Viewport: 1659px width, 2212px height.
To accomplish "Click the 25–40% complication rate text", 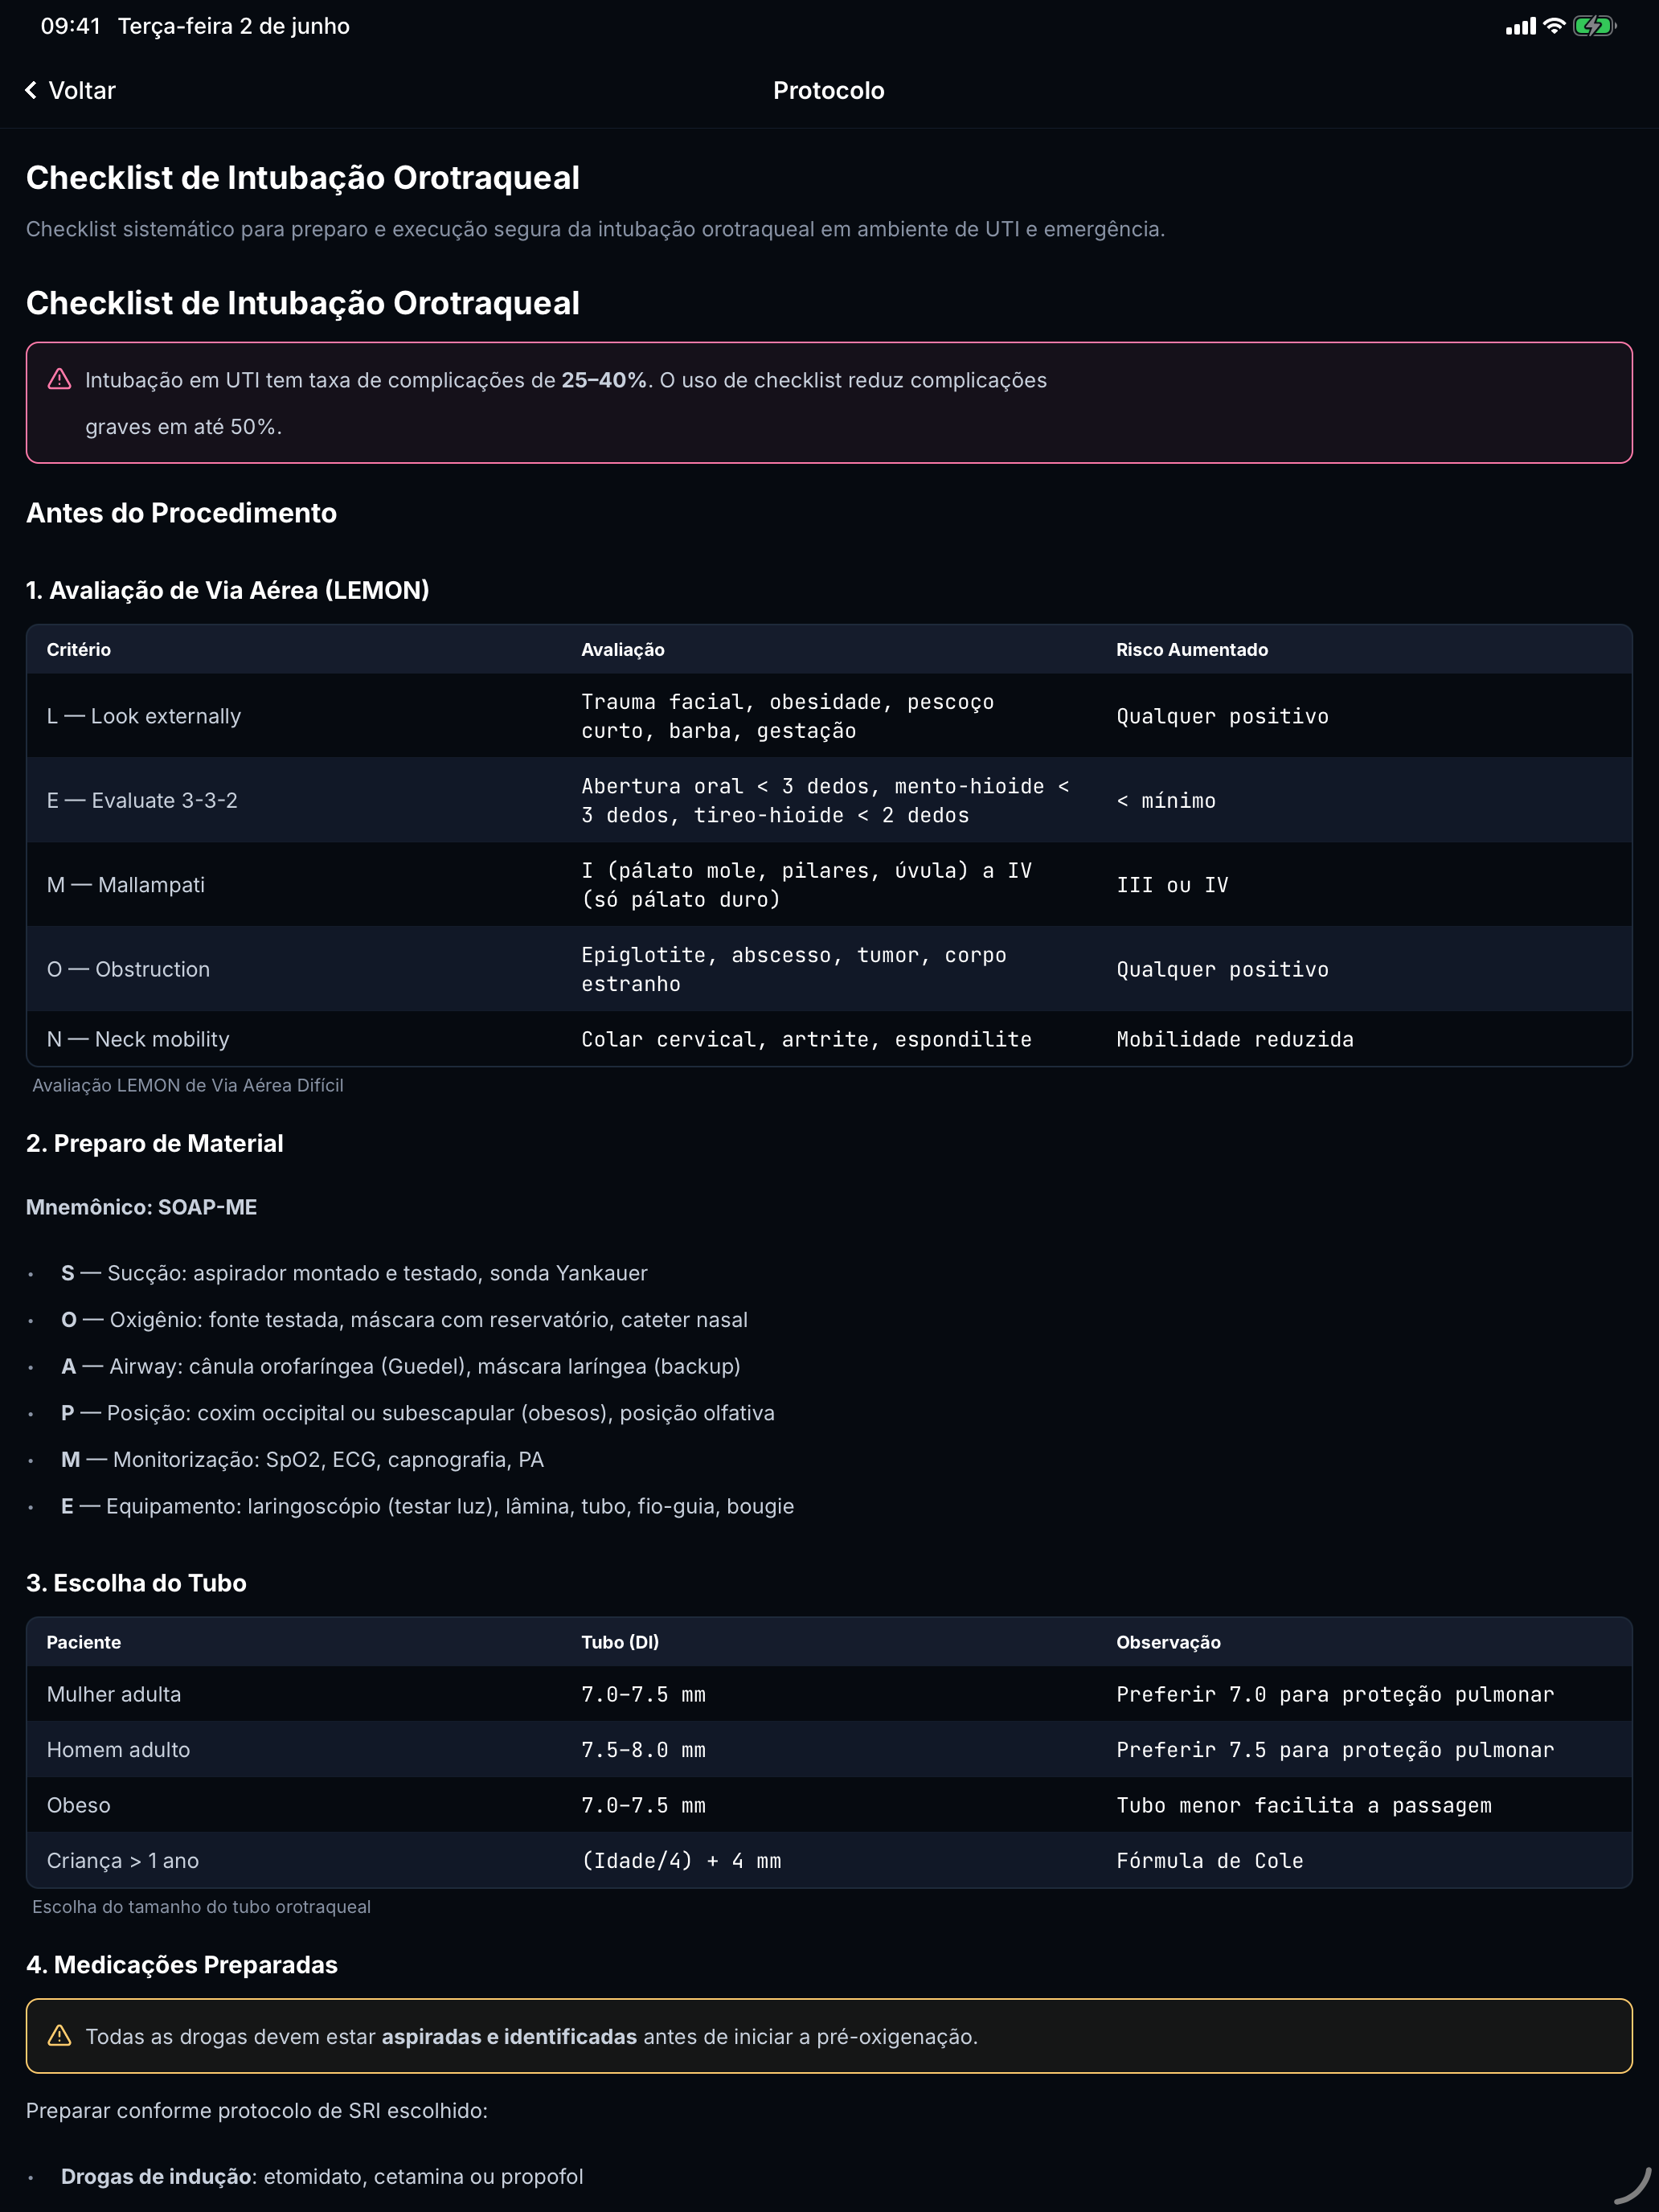I will click(604, 380).
